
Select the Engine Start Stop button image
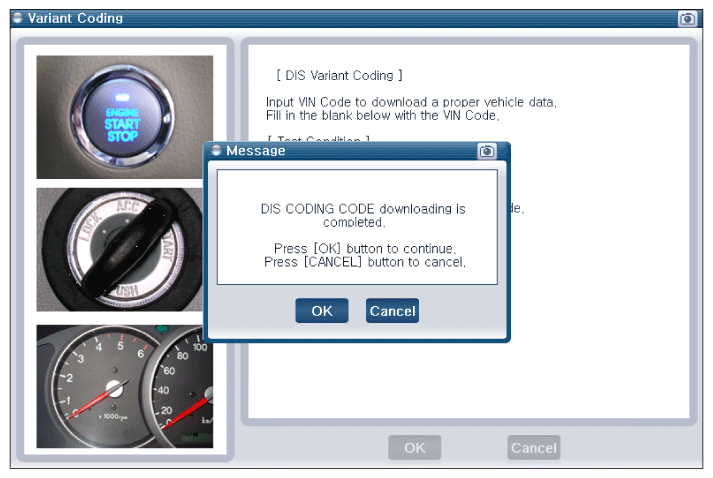[124, 117]
